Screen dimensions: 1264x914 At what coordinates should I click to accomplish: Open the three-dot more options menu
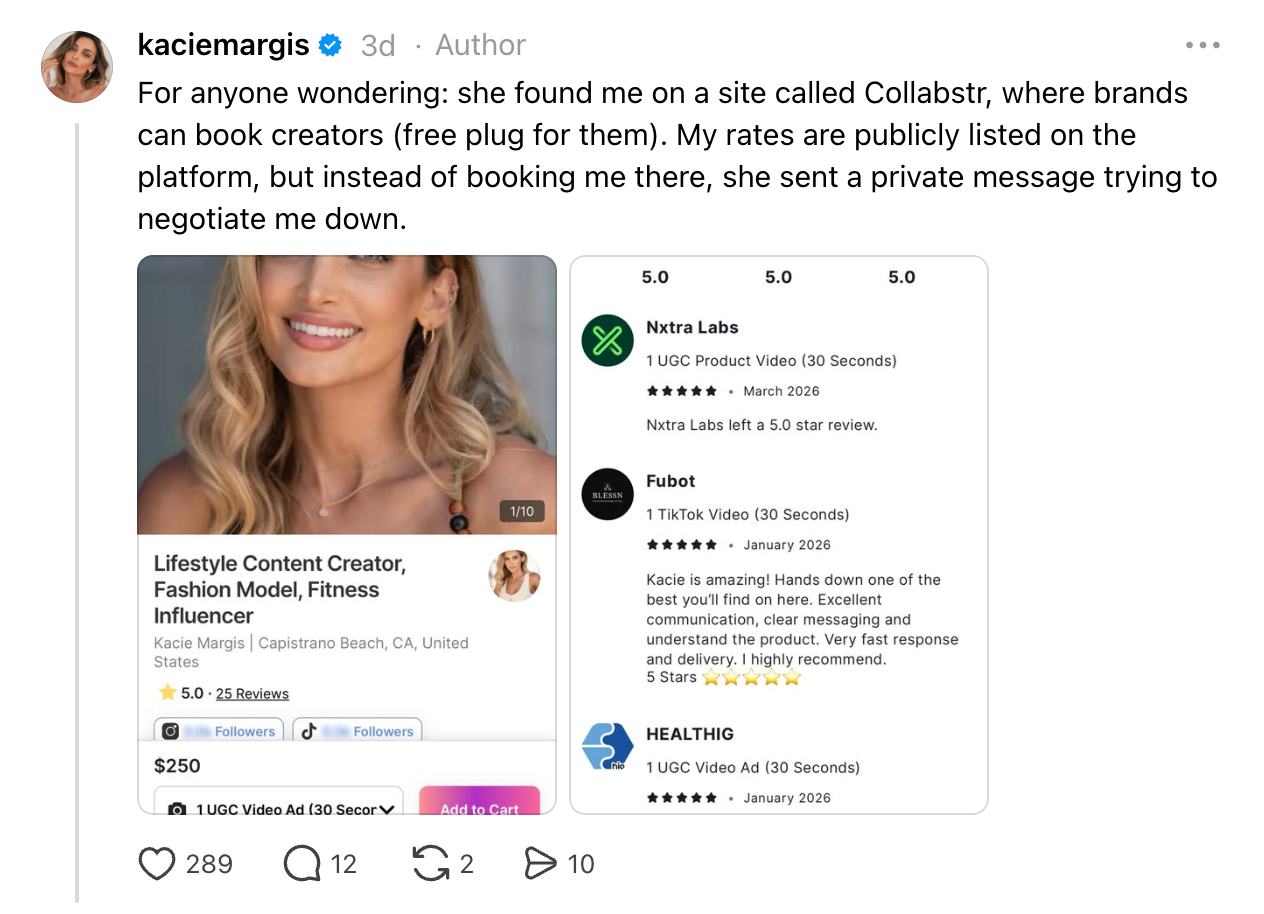[x=1202, y=46]
